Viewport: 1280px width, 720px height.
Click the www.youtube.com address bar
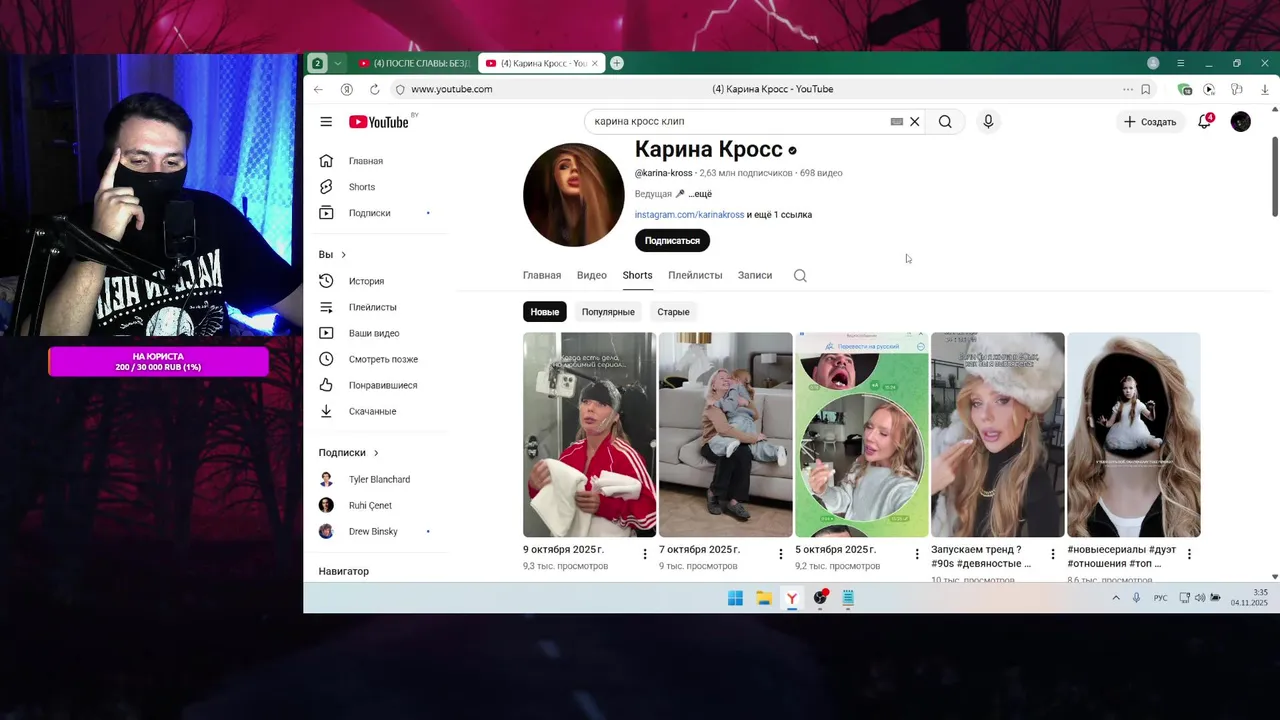452,89
